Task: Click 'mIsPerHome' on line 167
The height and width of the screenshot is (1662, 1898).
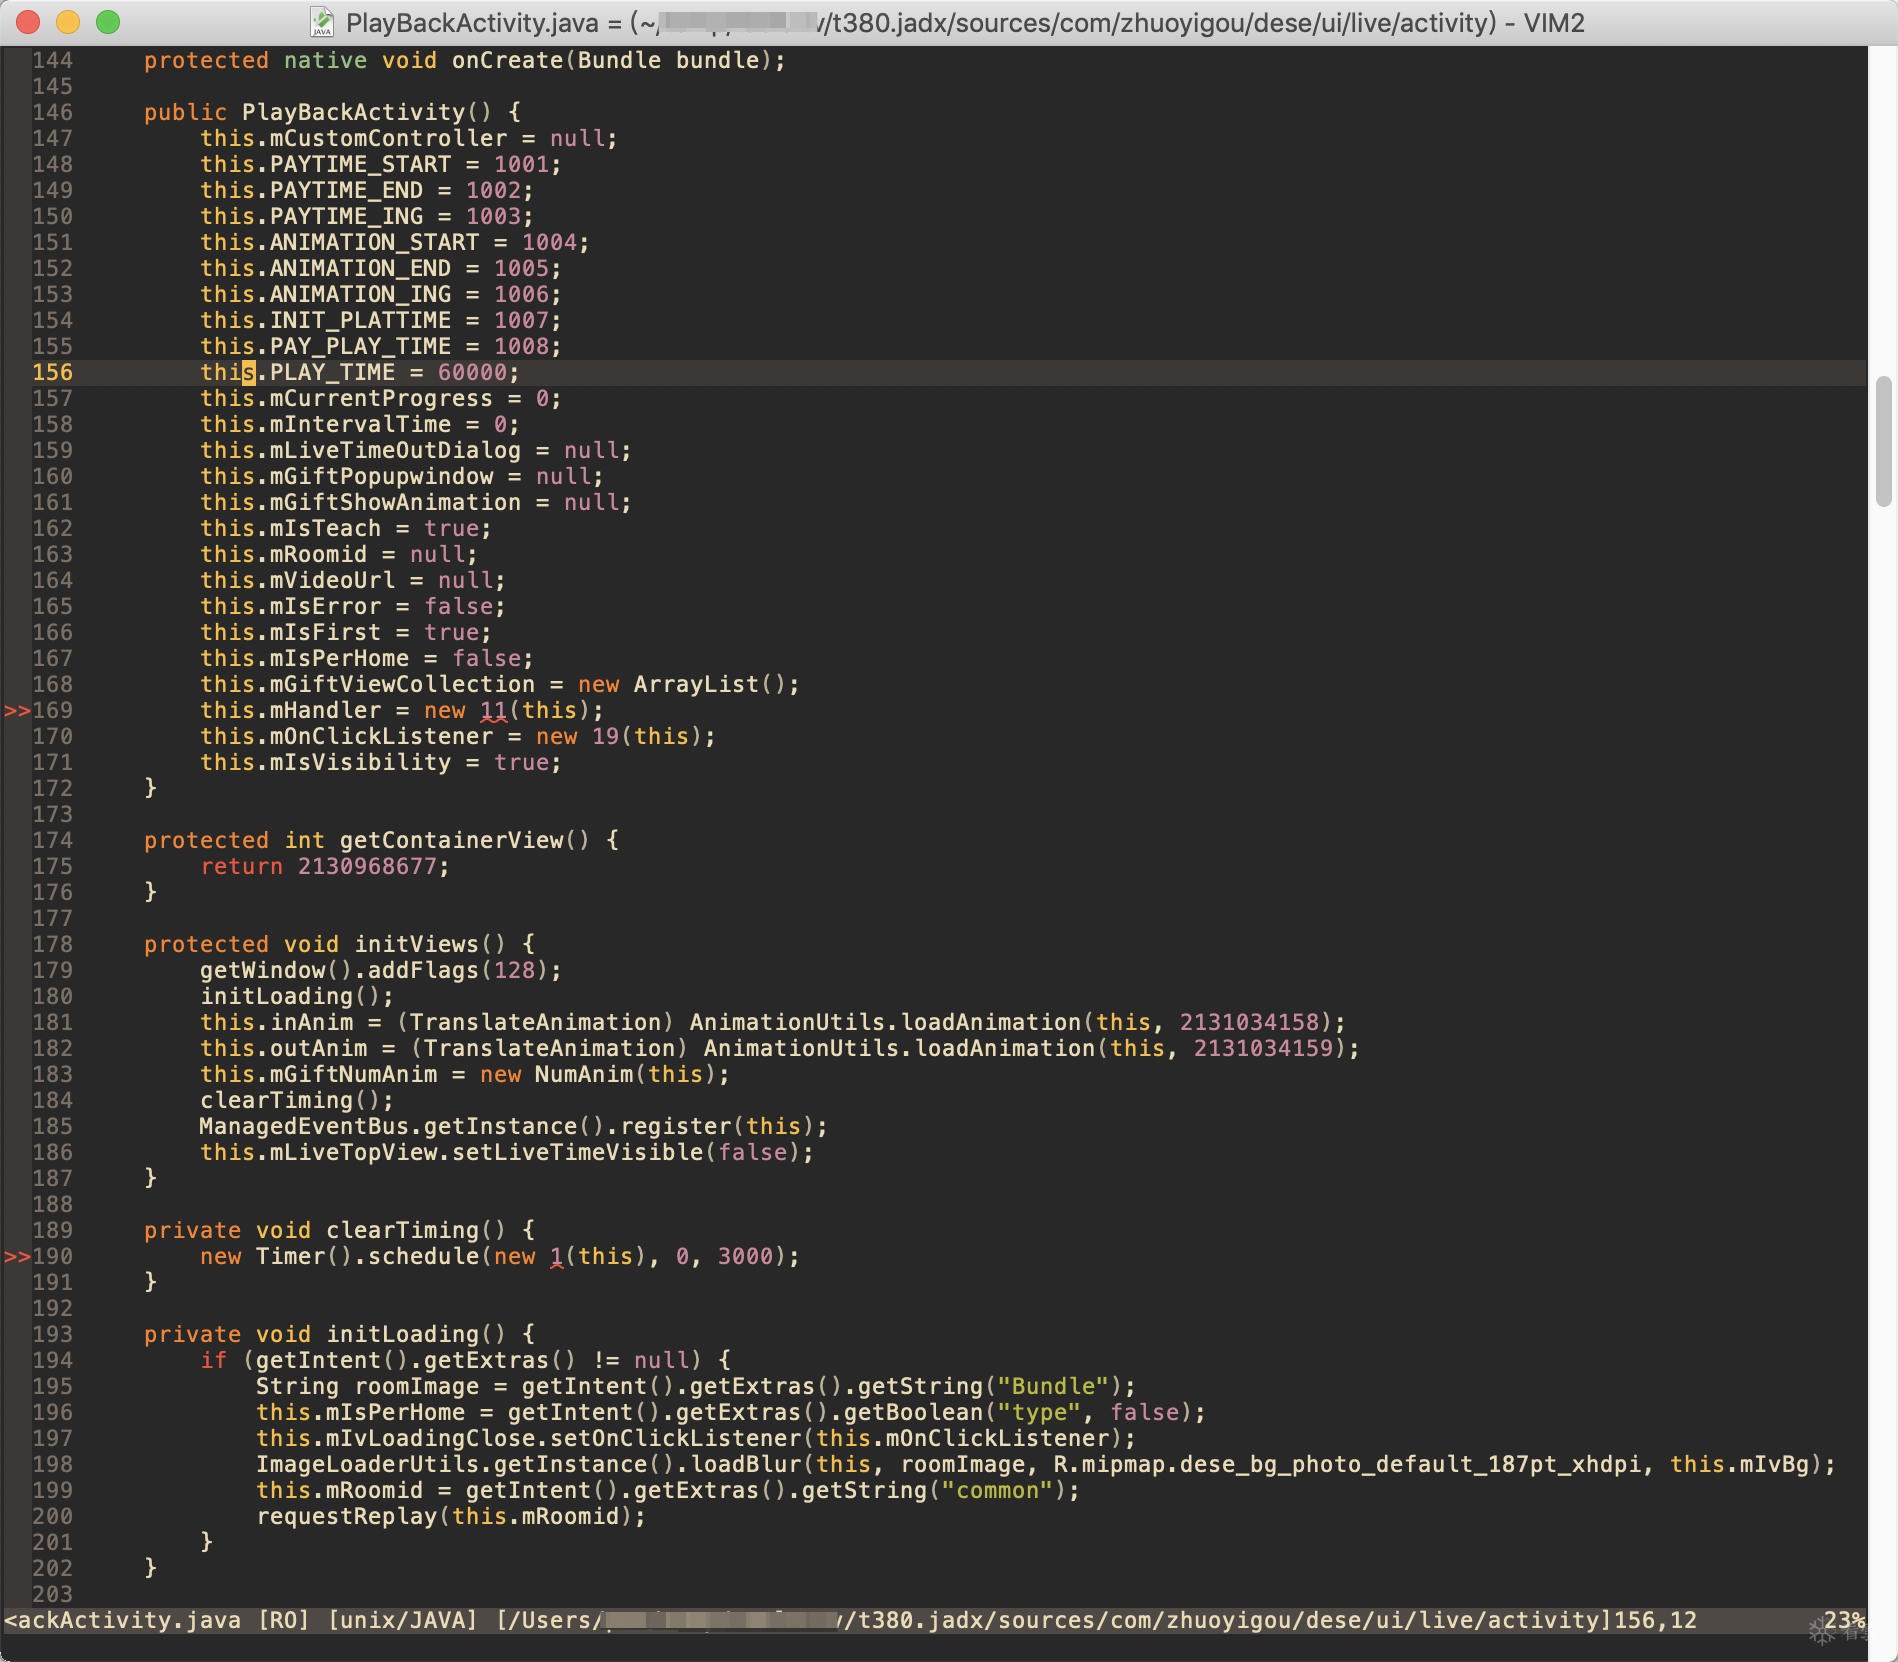Action: [339, 659]
